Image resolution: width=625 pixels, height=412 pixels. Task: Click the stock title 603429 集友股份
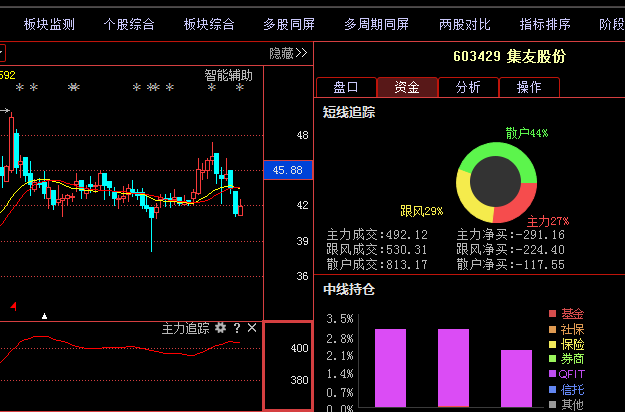(509, 56)
